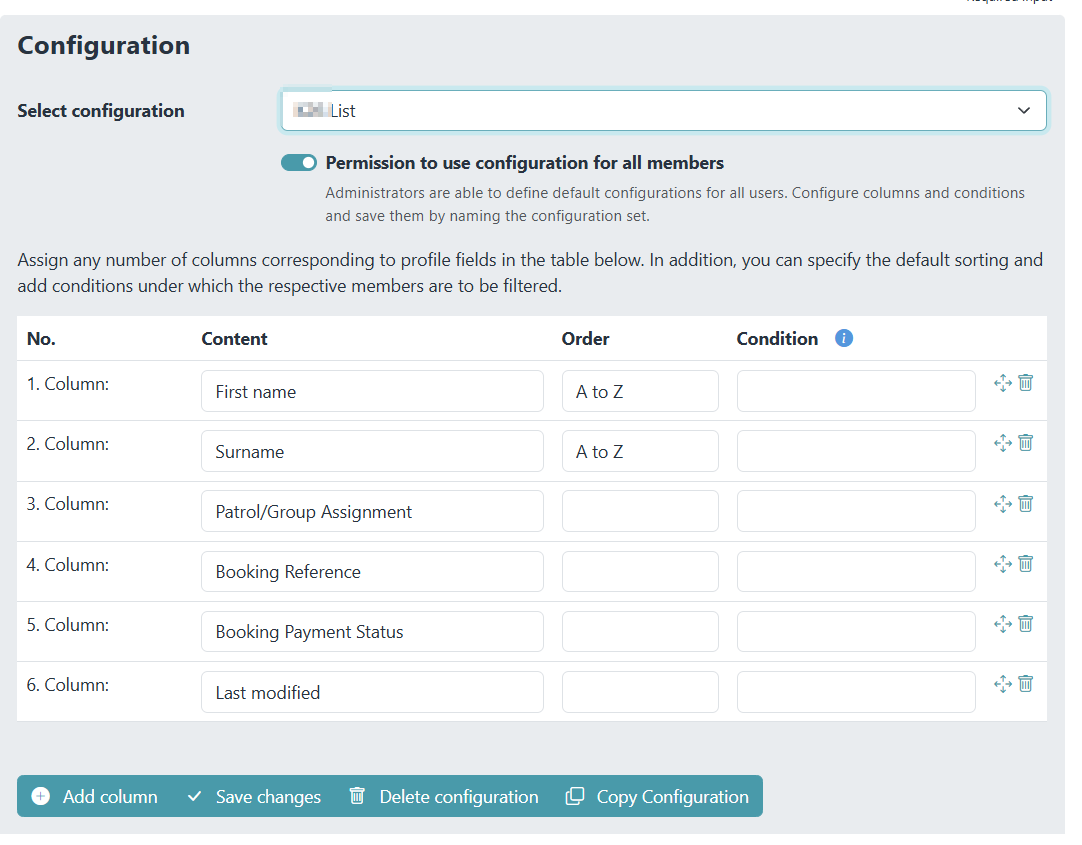Open First name content selector

click(372, 391)
